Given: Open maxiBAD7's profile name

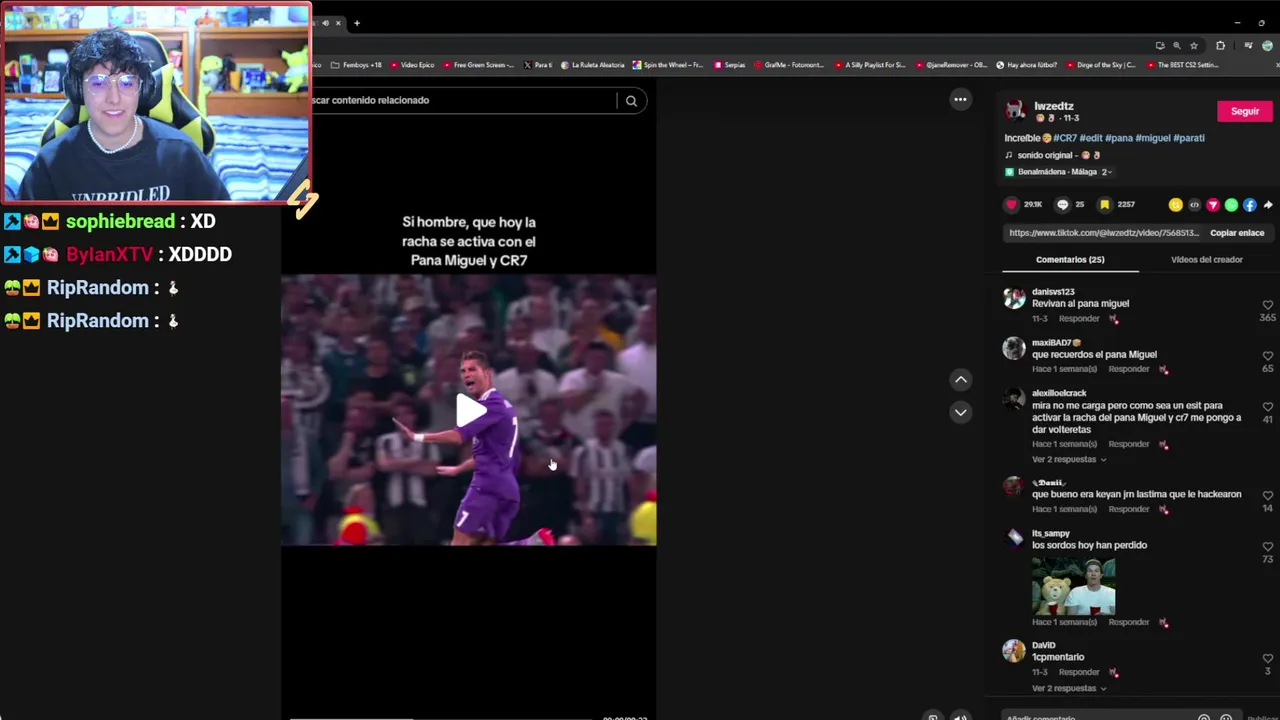Looking at the screenshot, I should [1057, 343].
